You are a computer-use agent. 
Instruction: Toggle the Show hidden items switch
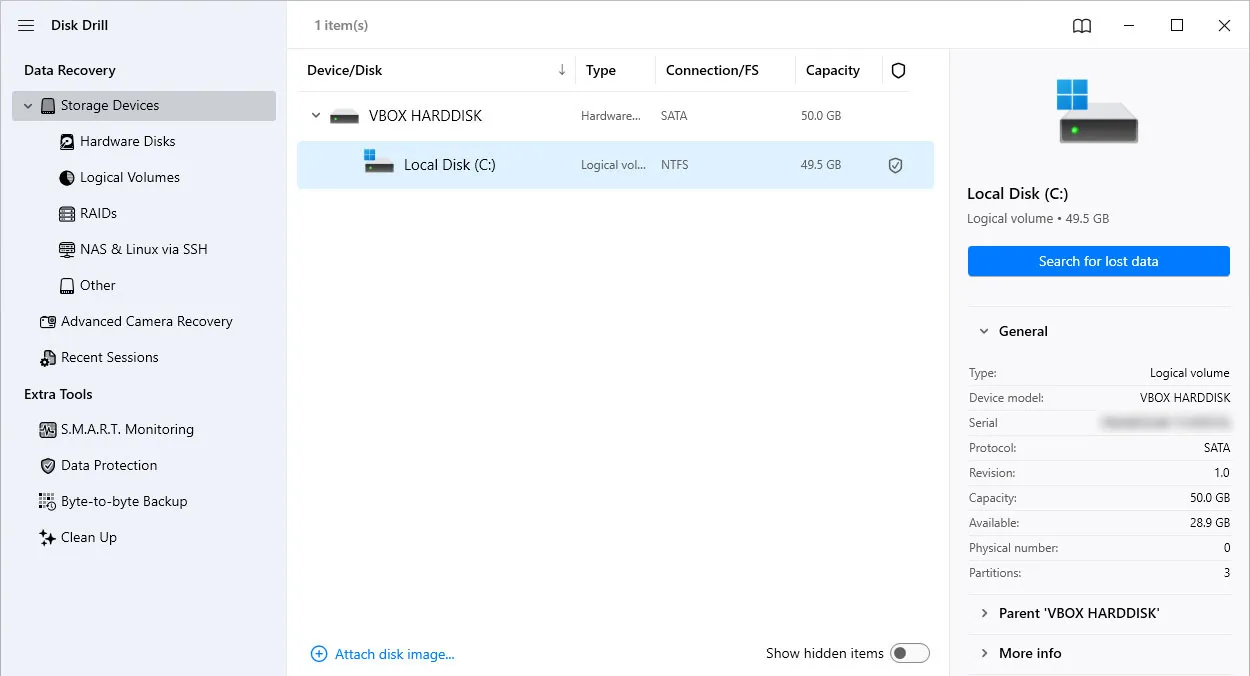[x=910, y=654]
